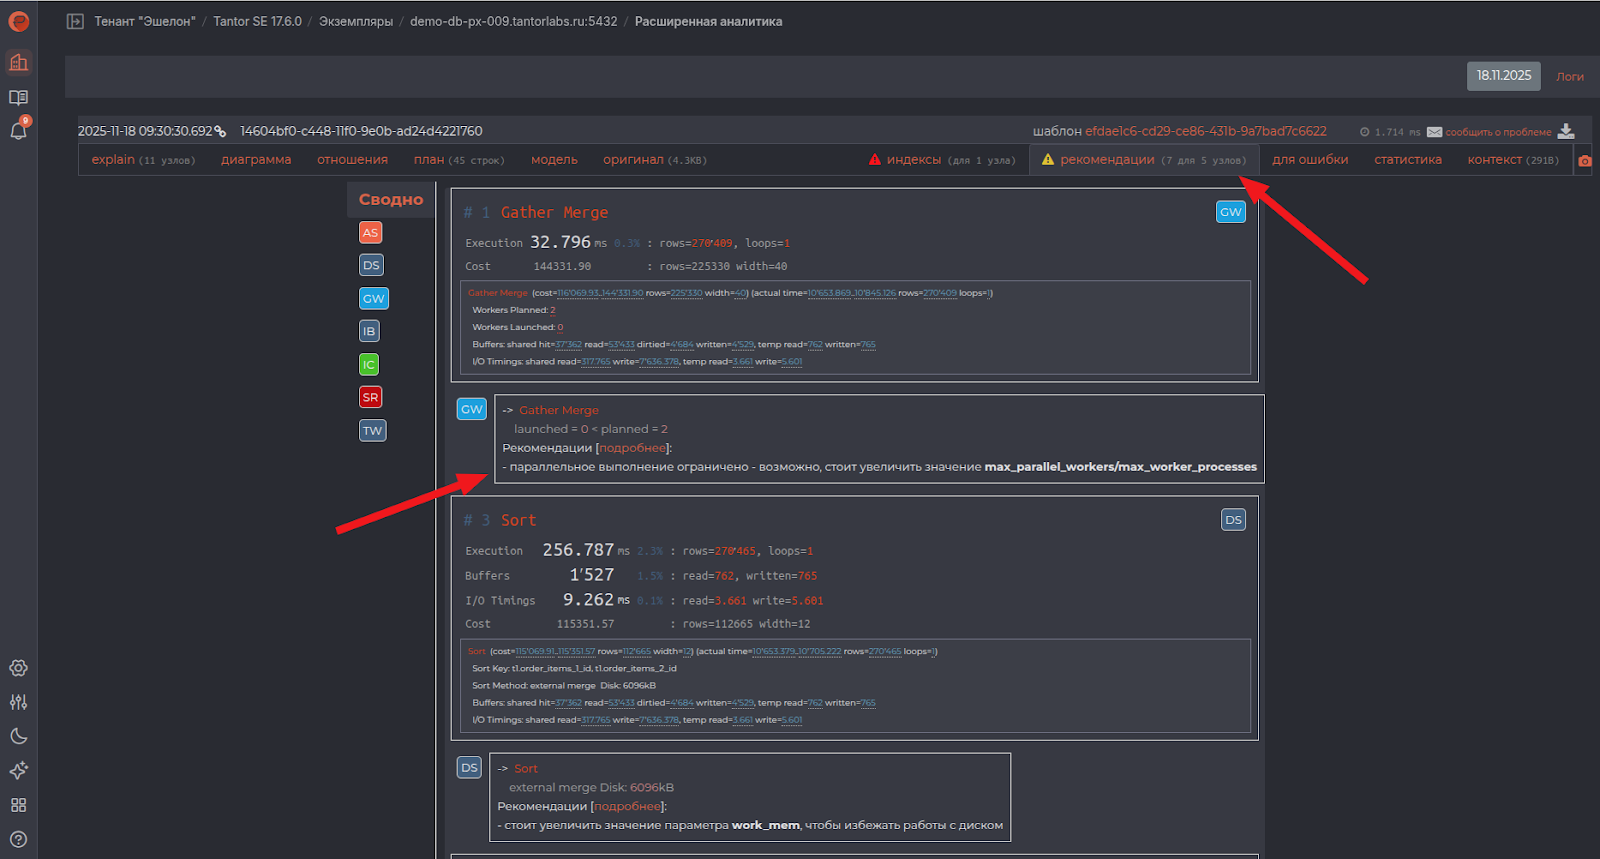Select the рекомендации tab
Image resolution: width=1600 pixels, height=859 pixels.
click(1144, 160)
